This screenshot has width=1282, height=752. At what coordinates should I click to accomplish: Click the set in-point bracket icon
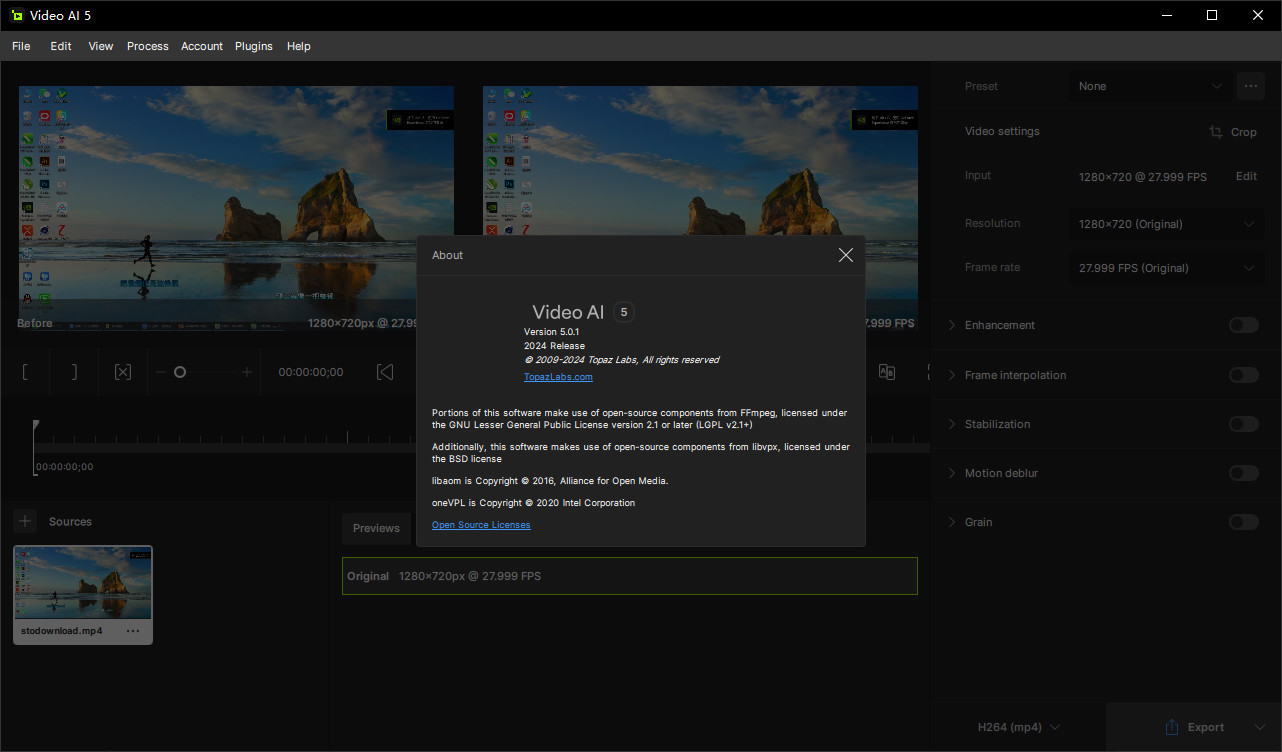tap(26, 372)
